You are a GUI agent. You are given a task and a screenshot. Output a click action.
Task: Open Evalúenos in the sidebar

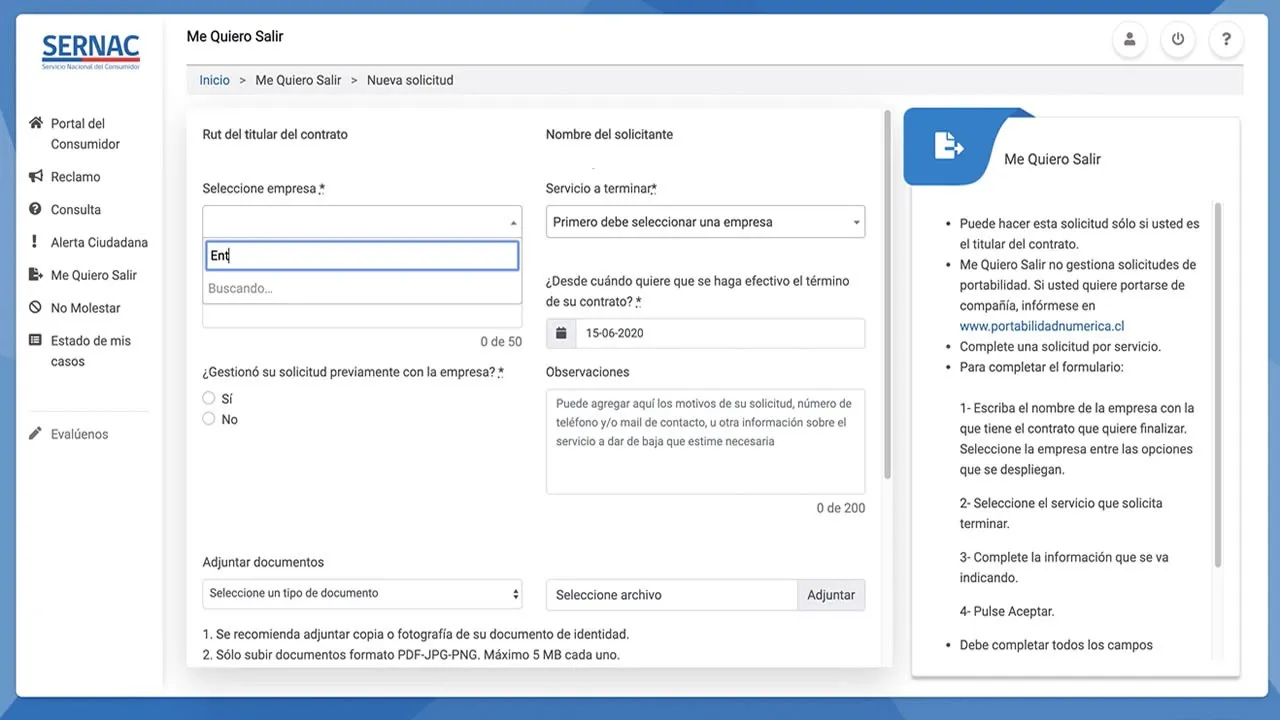tap(80, 435)
